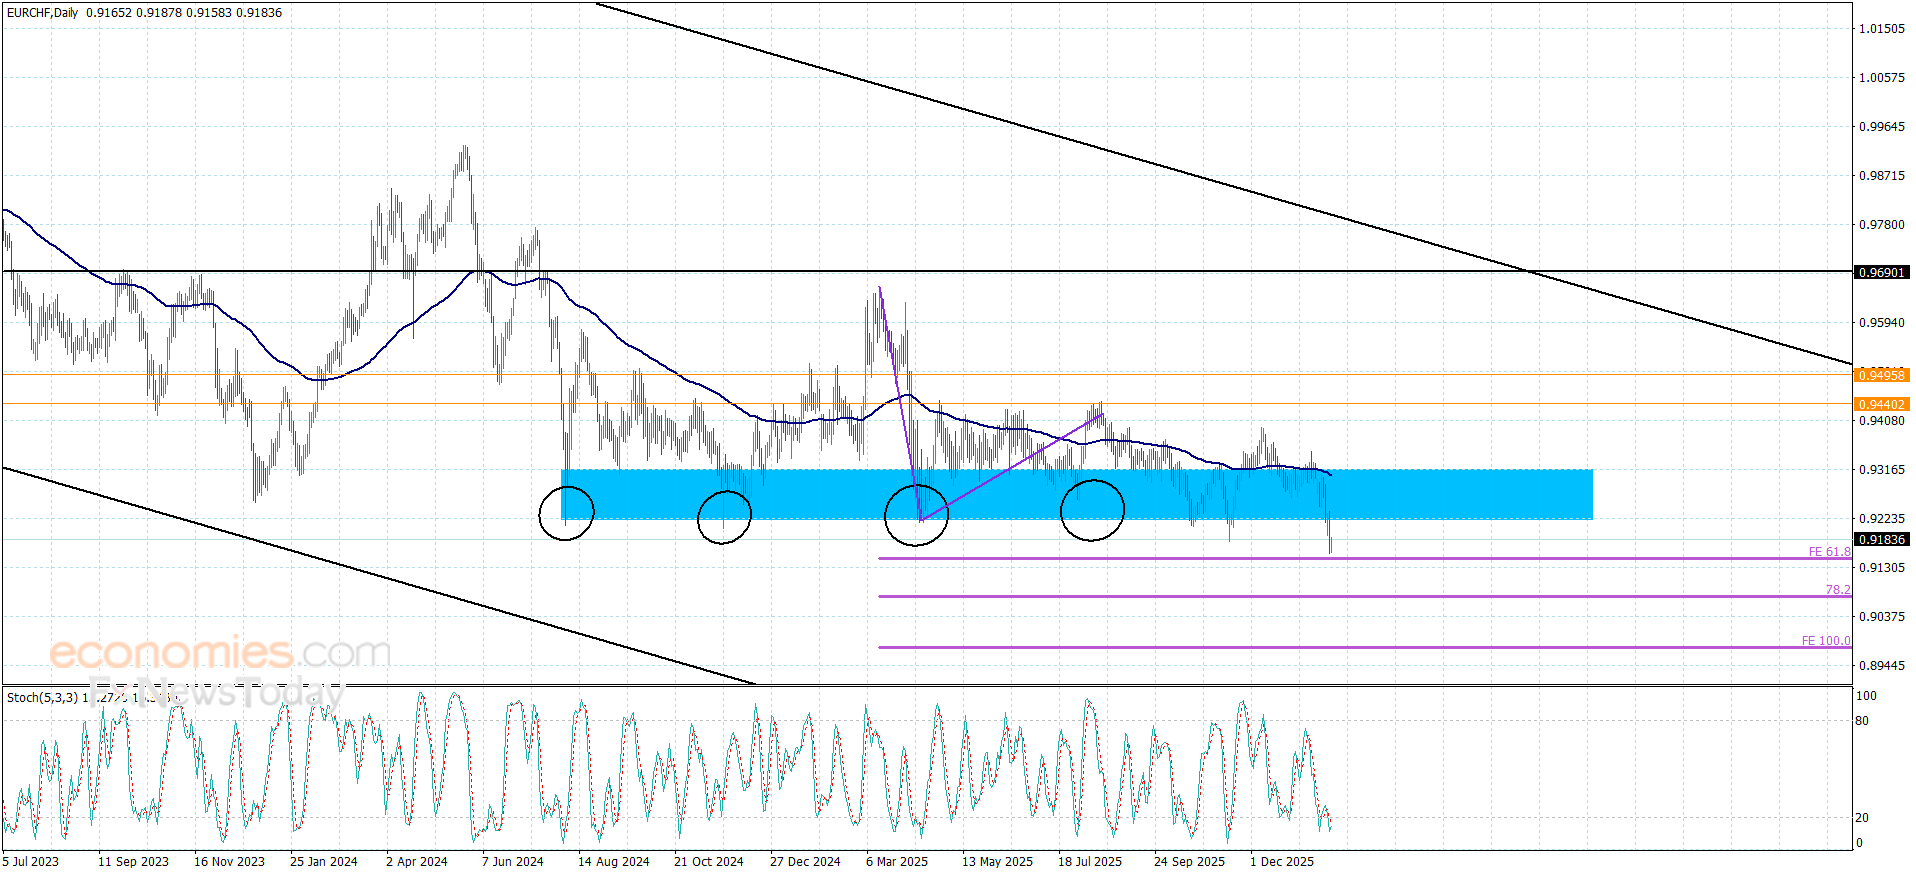This screenshot has height=874, width=1916.
Task: Click the 0.90375 price axis label
Action: [1882, 617]
